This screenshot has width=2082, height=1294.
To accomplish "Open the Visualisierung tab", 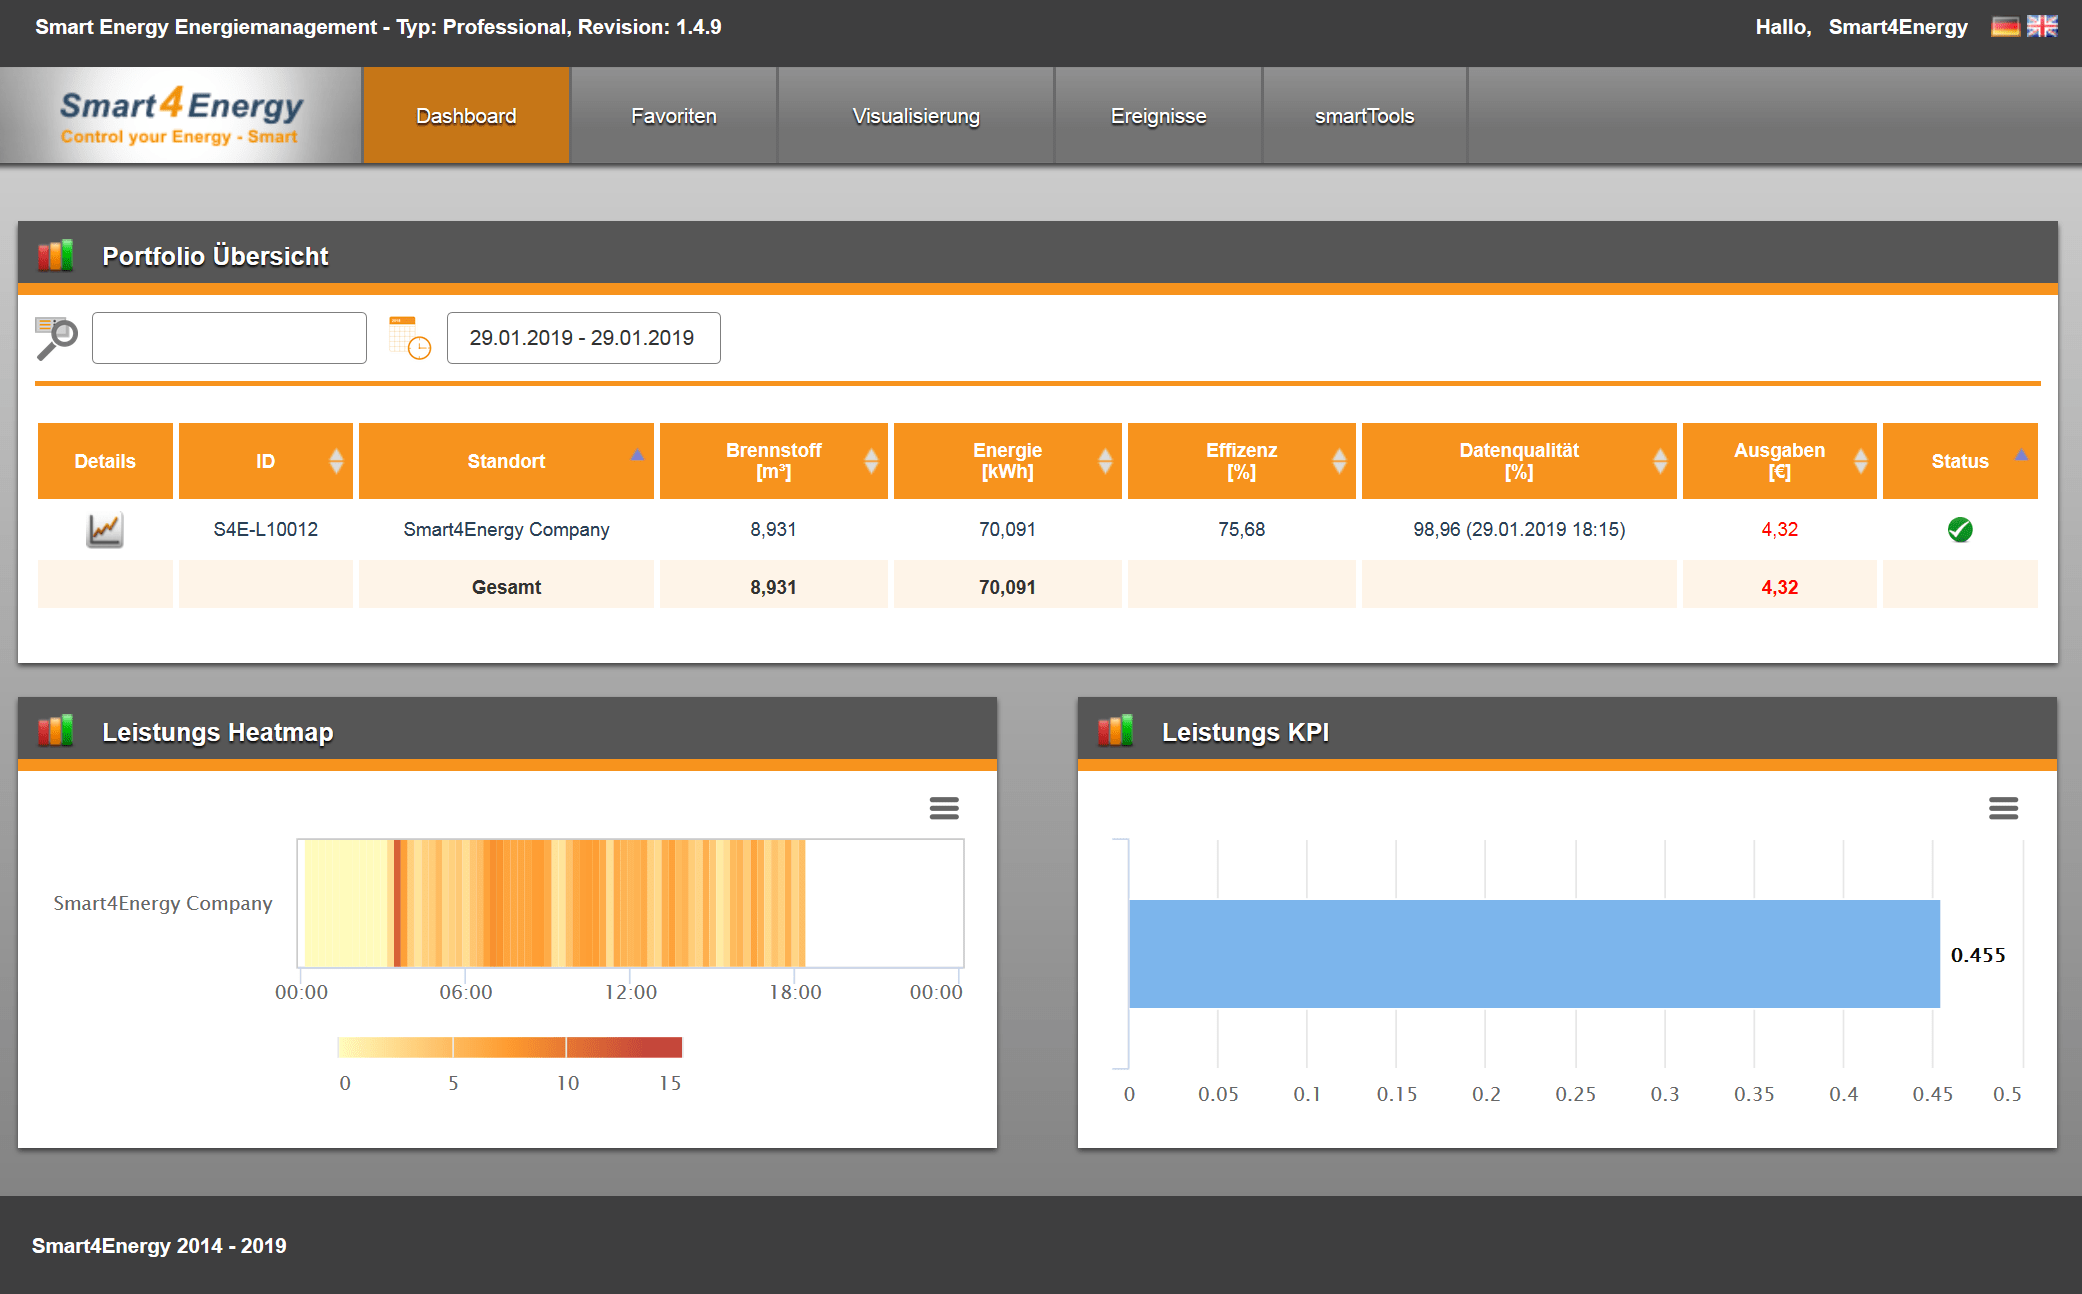I will pyautogui.click(x=916, y=116).
